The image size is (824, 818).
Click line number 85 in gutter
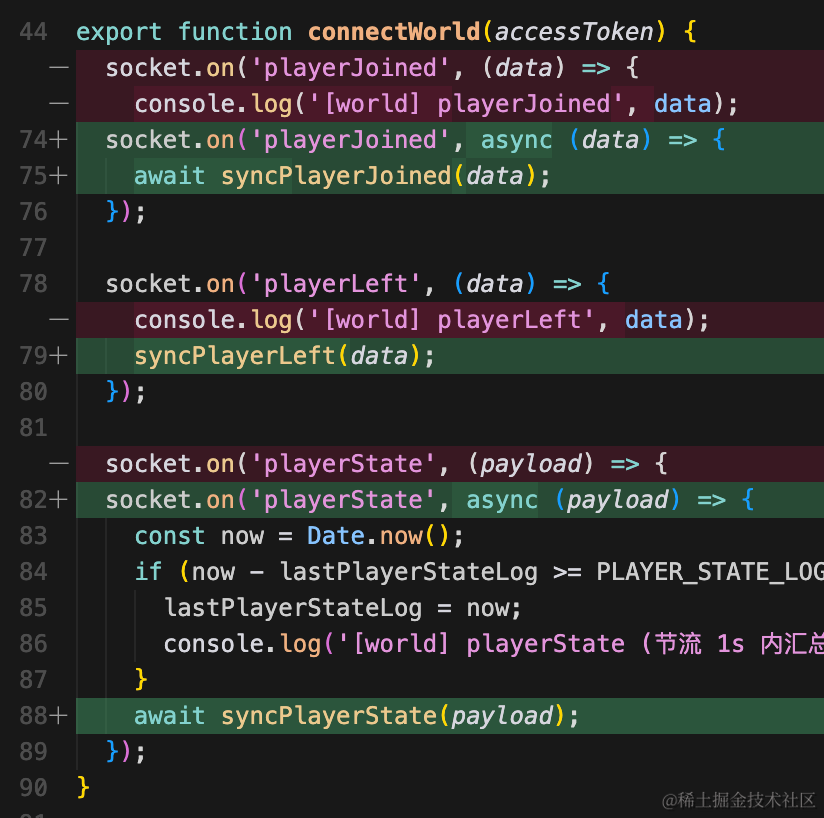point(34,608)
